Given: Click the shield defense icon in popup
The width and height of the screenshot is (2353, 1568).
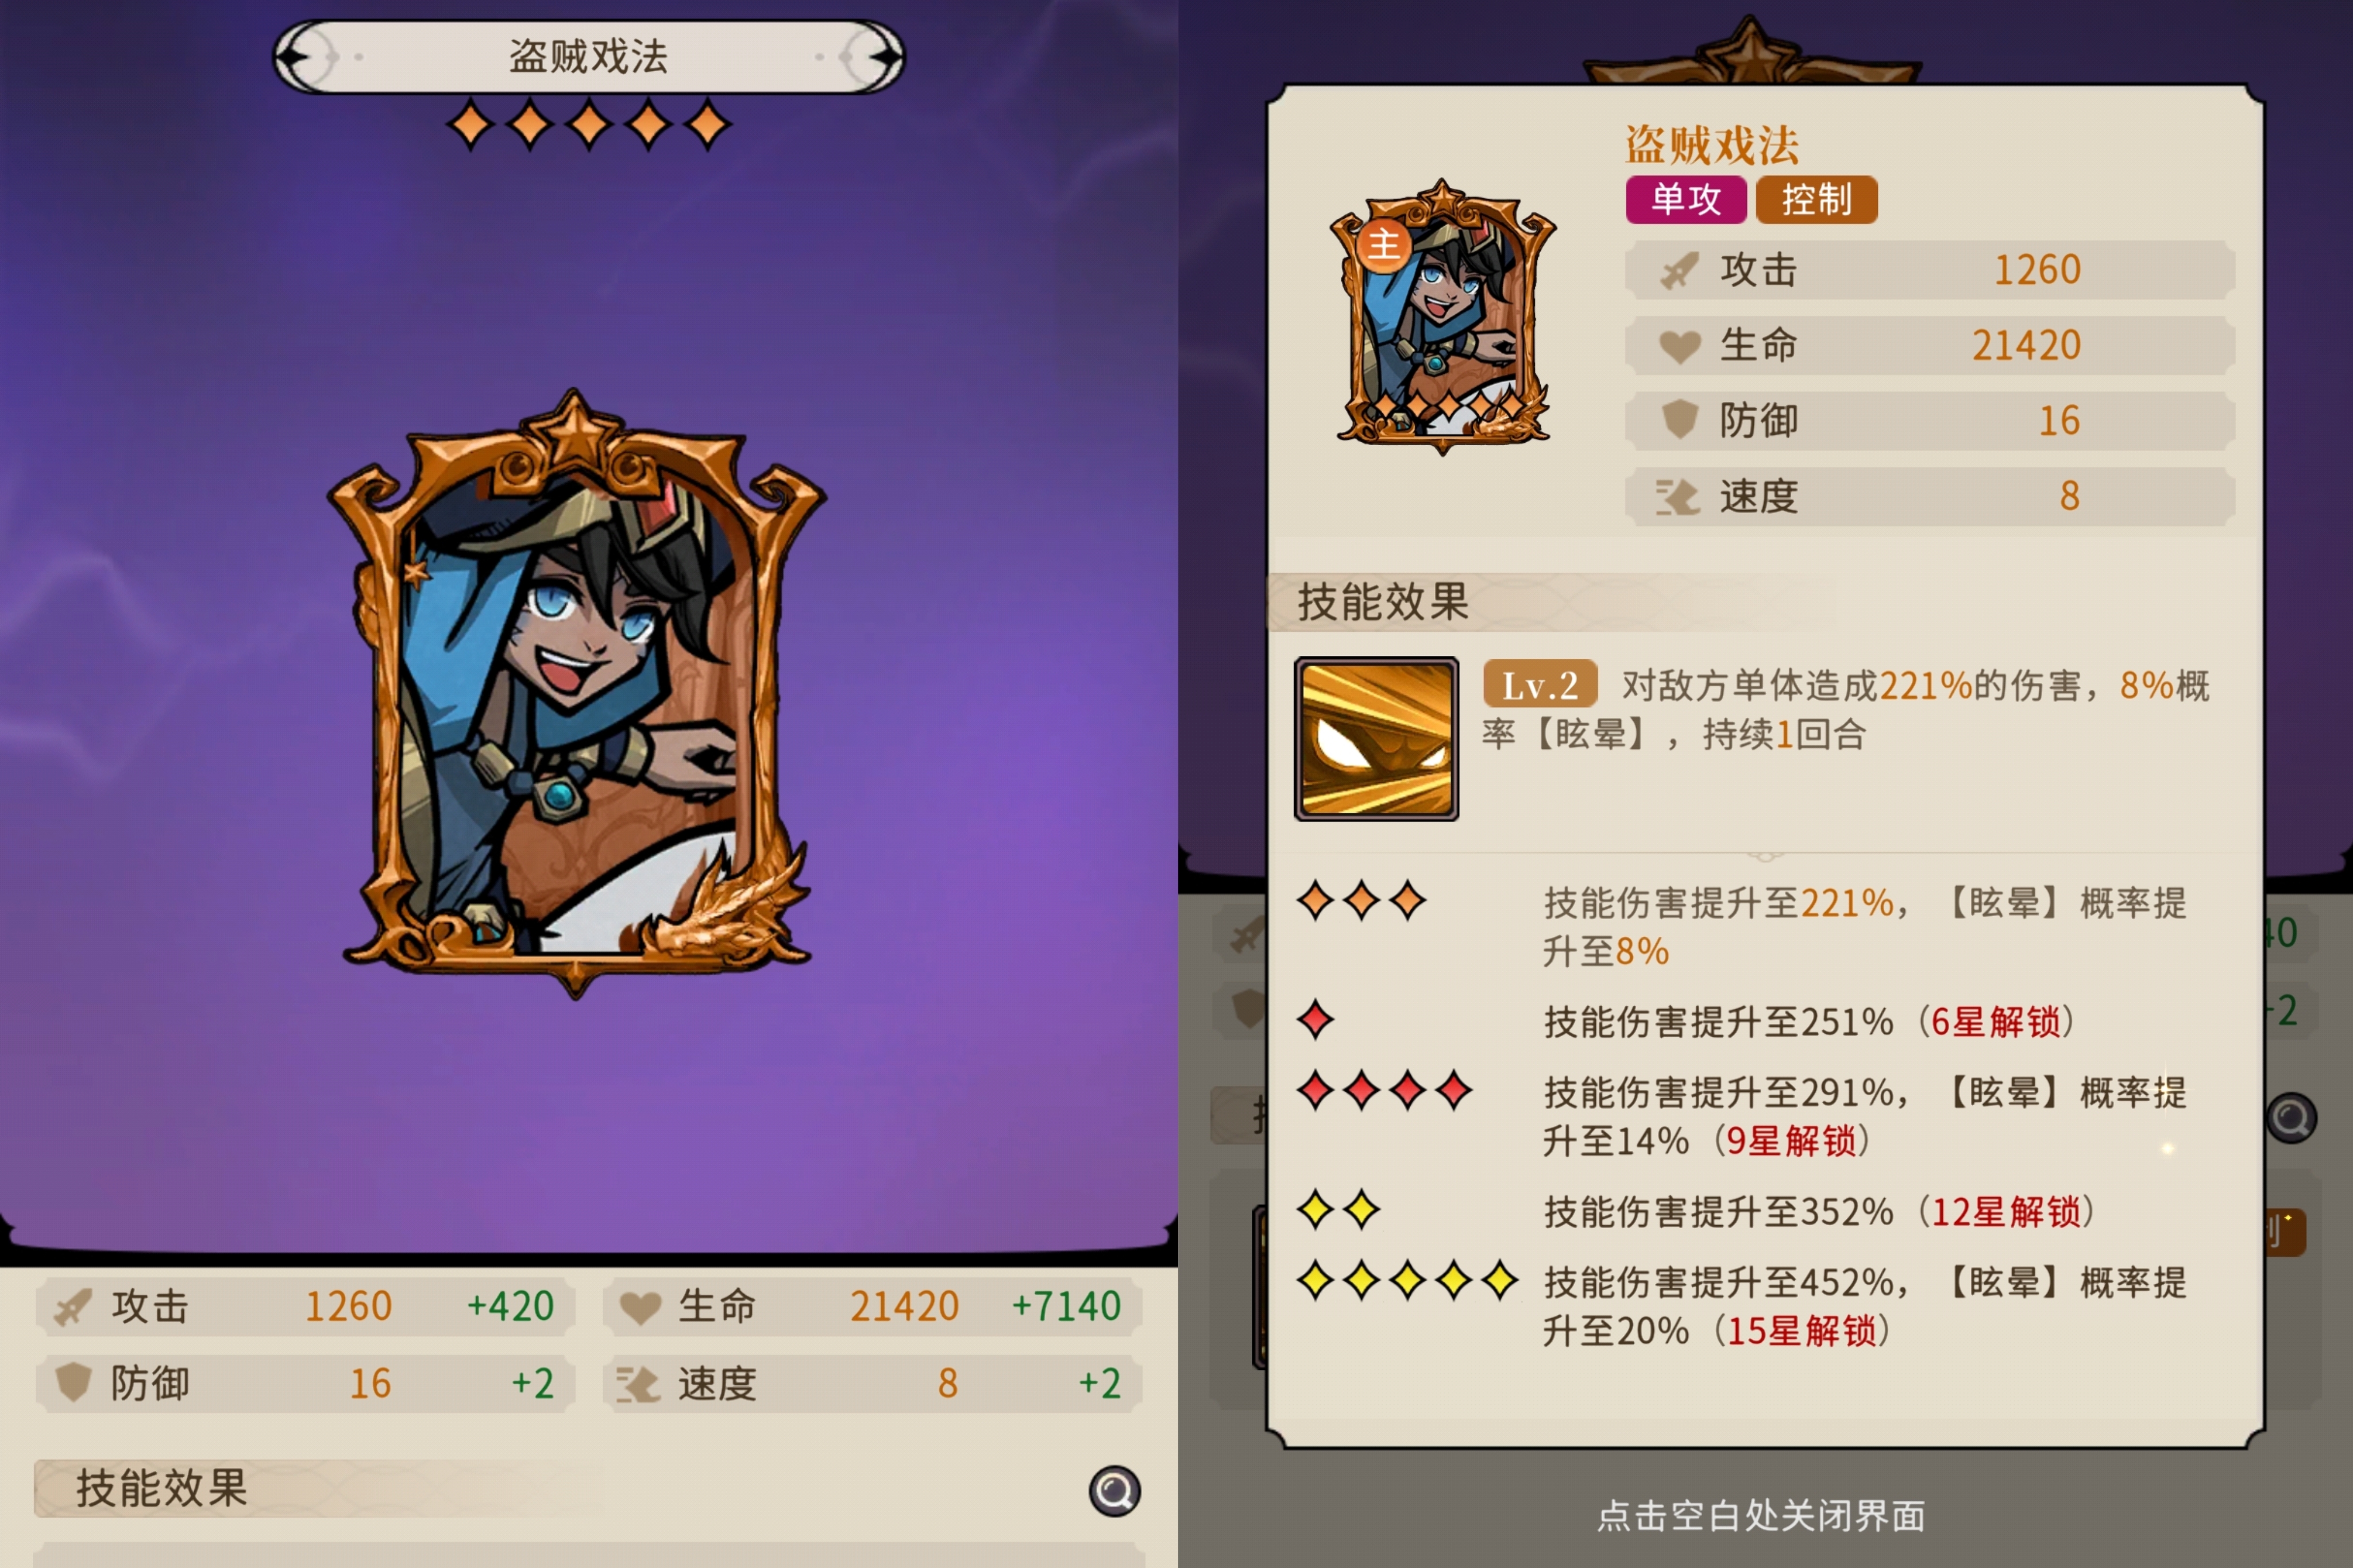Looking at the screenshot, I should pos(1680,420).
